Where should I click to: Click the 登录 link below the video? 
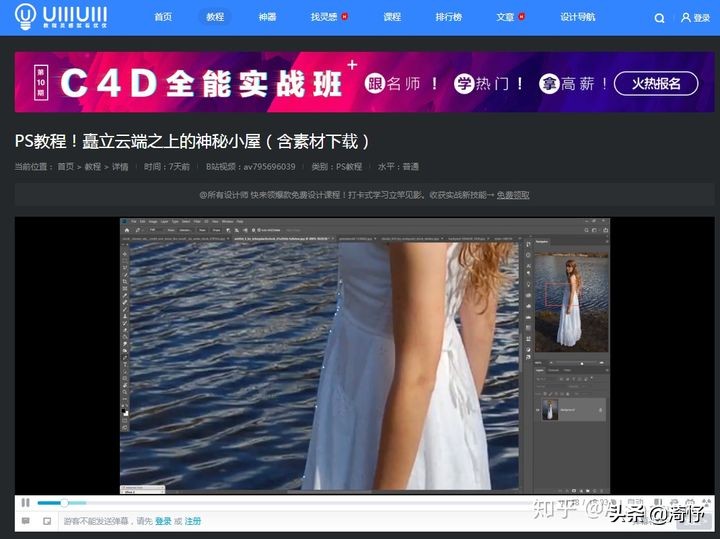tap(163, 521)
